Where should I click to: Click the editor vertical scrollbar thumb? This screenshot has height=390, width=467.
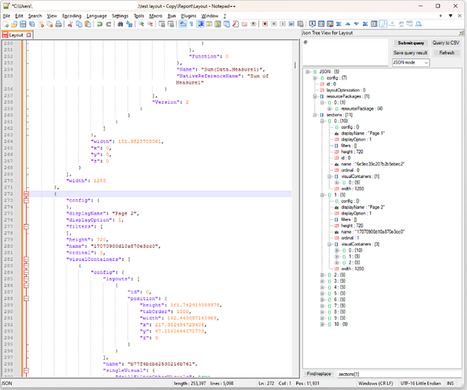[x=295, y=65]
